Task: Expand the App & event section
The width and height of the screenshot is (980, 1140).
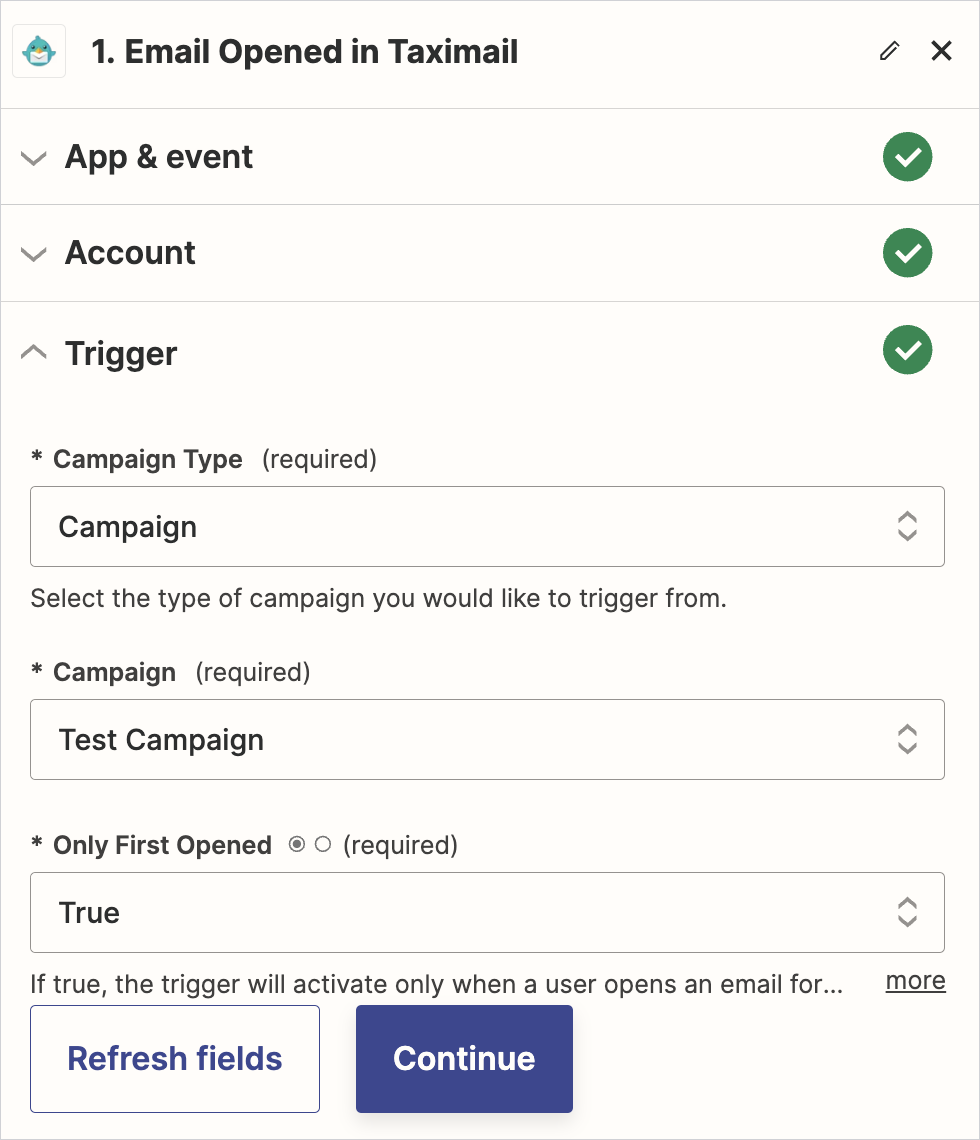Action: click(34, 158)
